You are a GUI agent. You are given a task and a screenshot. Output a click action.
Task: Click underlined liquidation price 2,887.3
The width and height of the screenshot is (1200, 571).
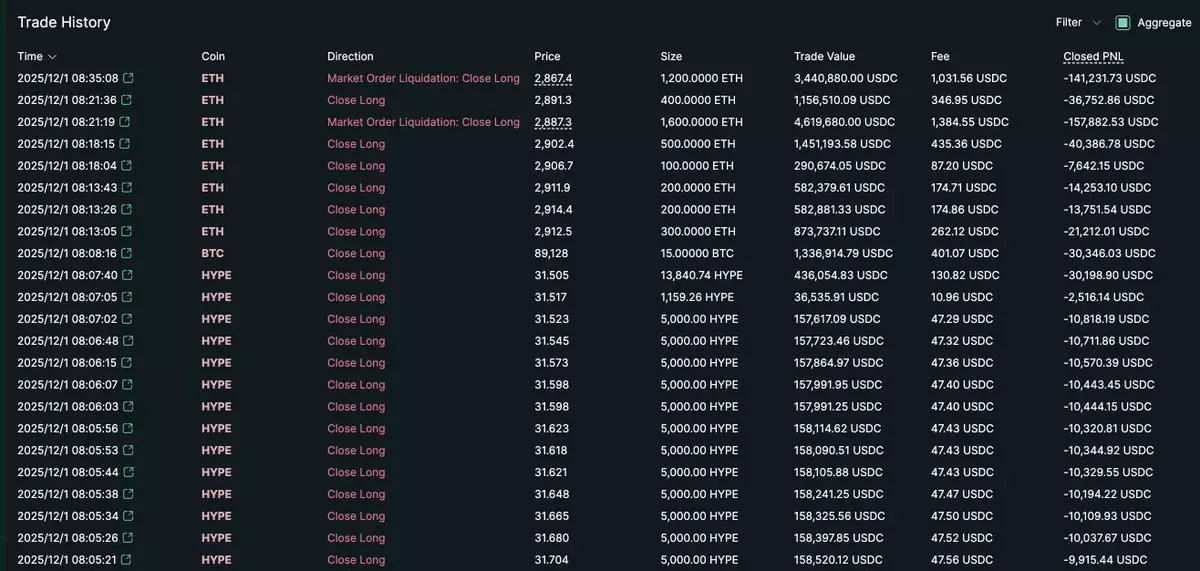553,122
